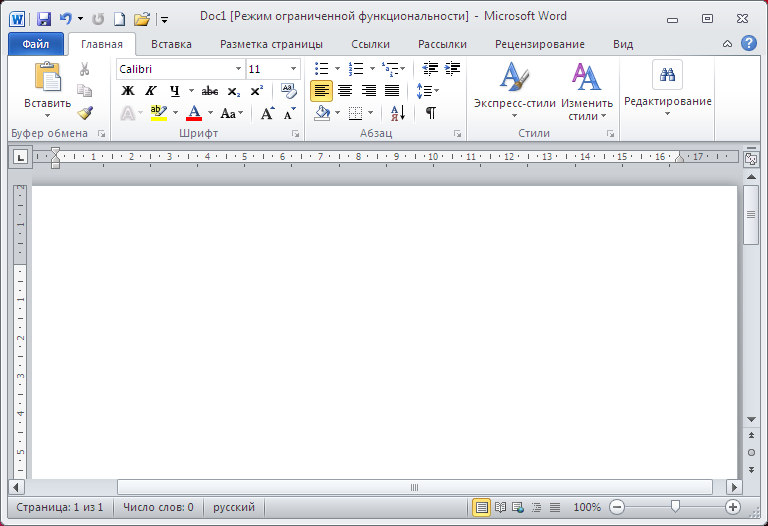Click the zoom slider handle
The width and height of the screenshot is (768, 526).
point(675,506)
